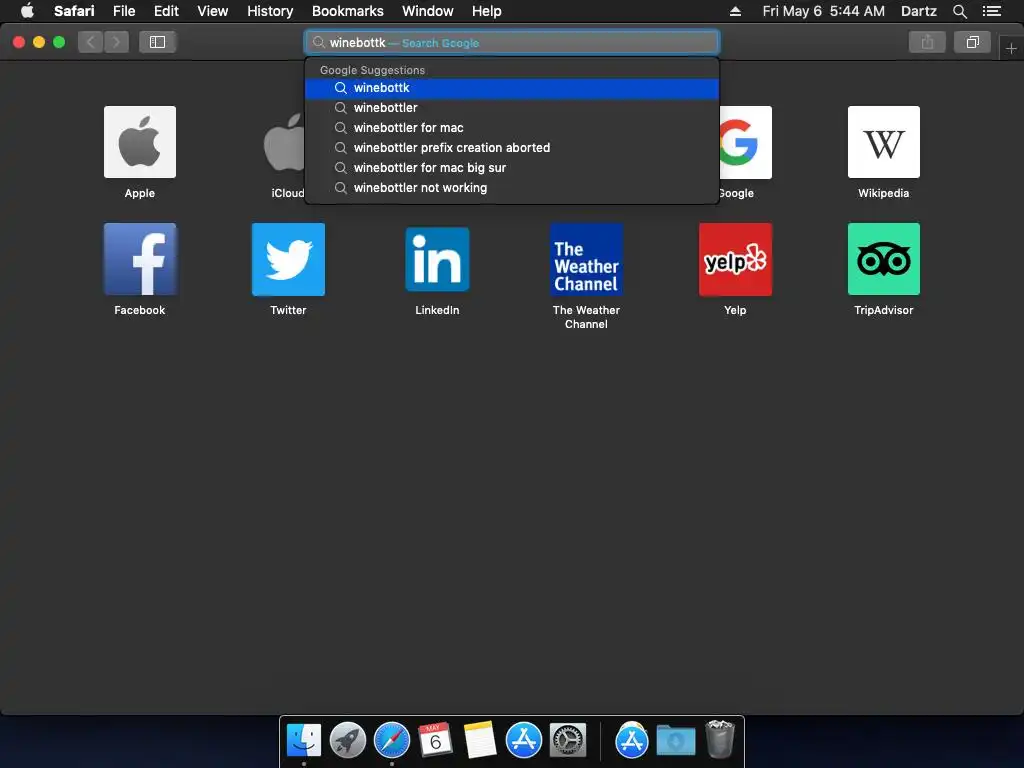The image size is (1024, 768).
Task: Open Notes from the Dock
Action: 479,740
